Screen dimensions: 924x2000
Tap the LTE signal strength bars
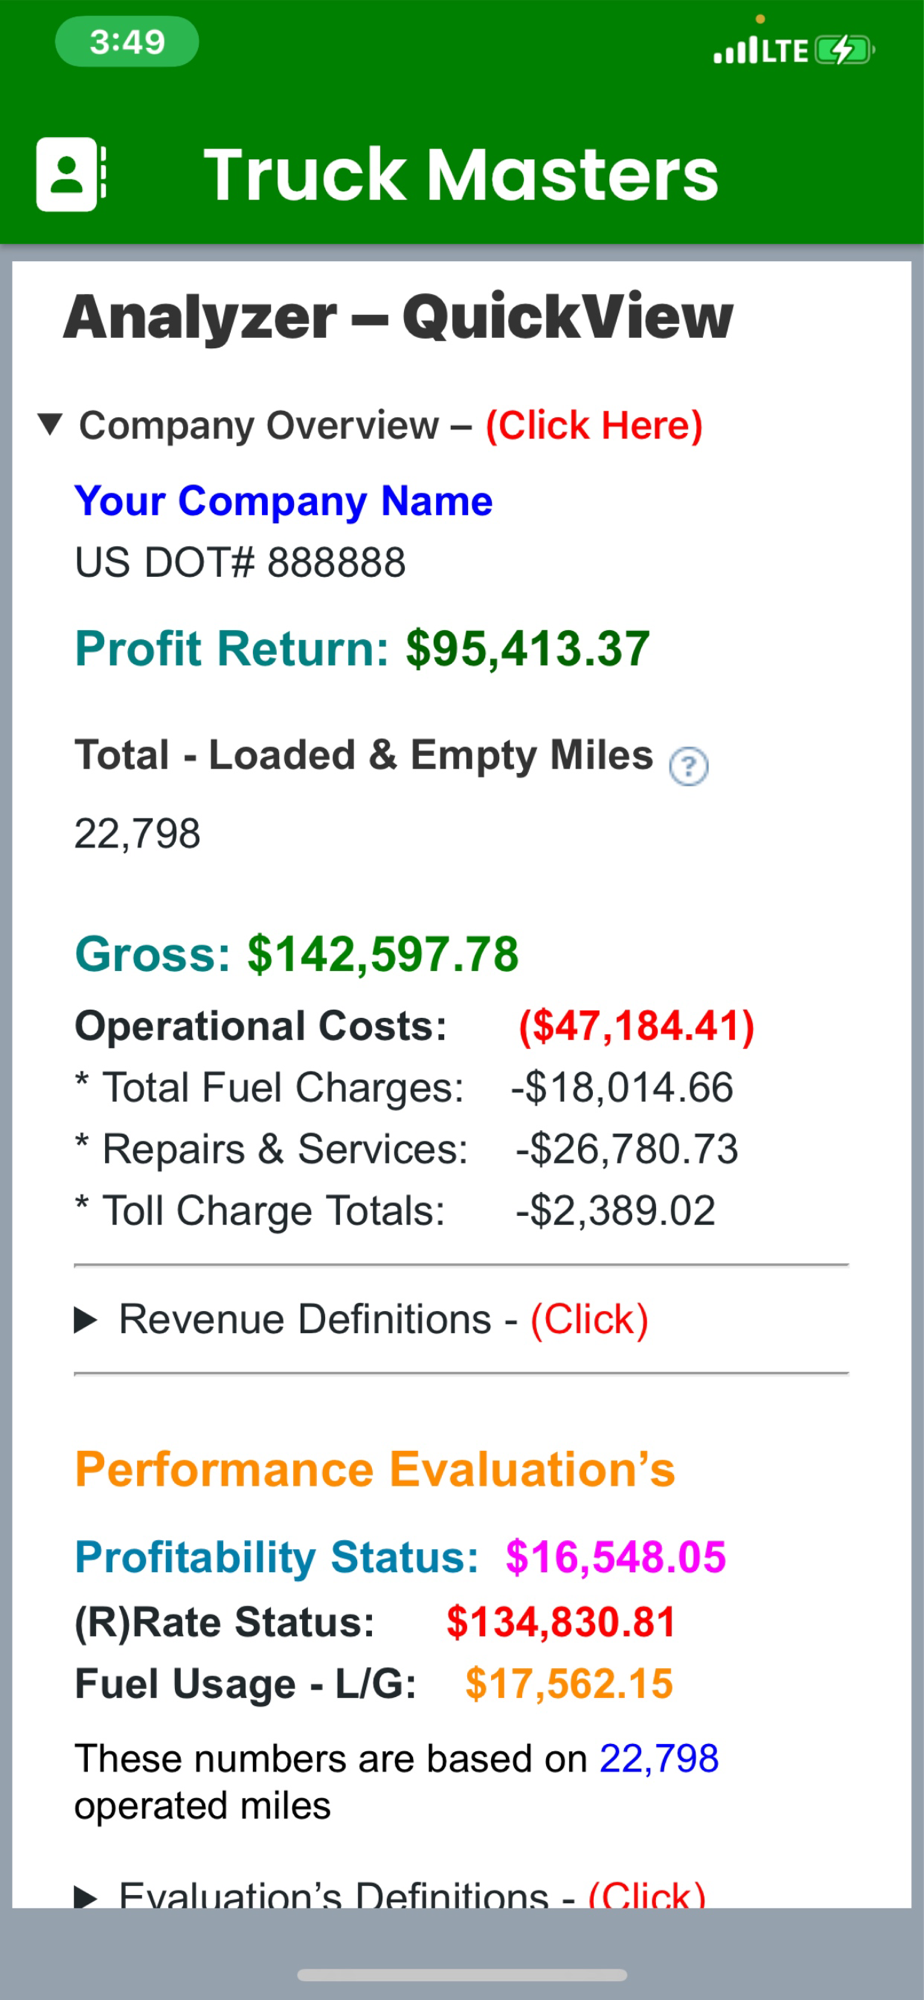pos(736,51)
